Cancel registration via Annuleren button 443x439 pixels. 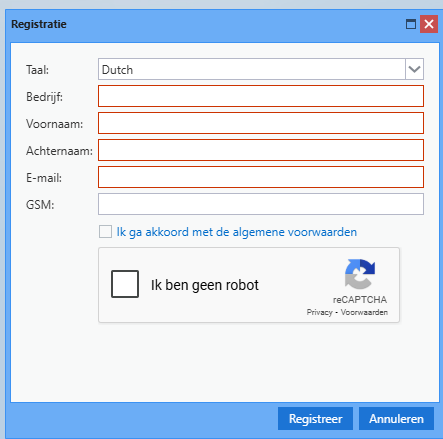point(396,419)
